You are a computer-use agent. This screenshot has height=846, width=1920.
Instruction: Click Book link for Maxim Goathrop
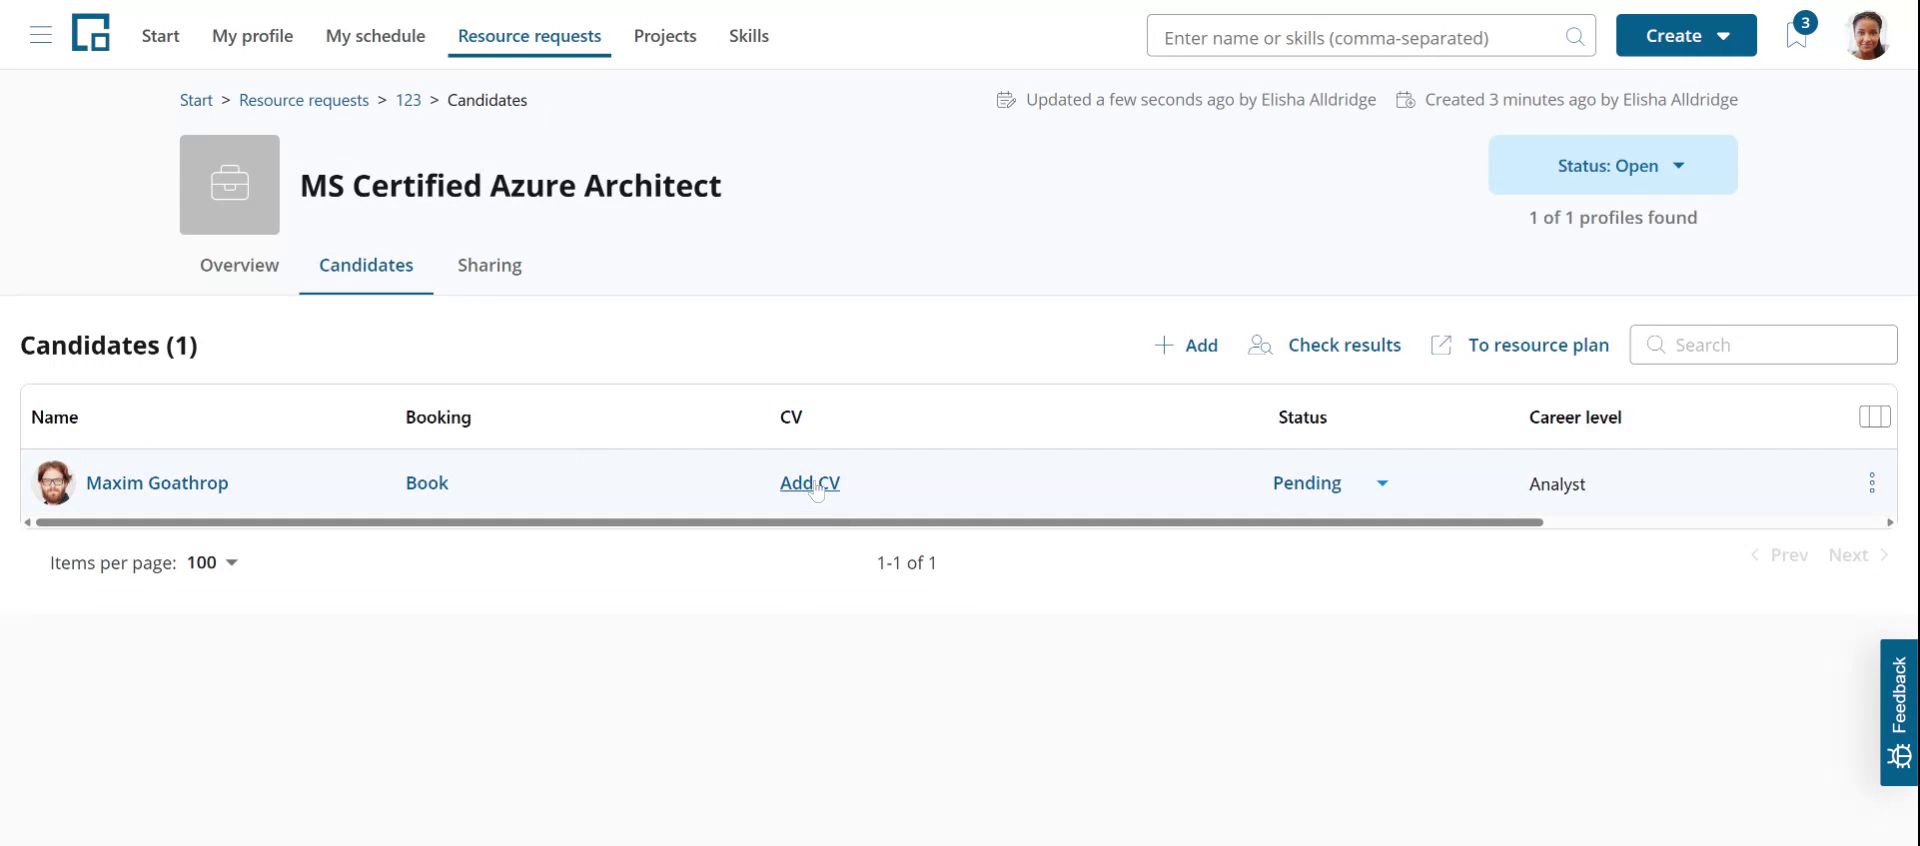[x=427, y=483]
